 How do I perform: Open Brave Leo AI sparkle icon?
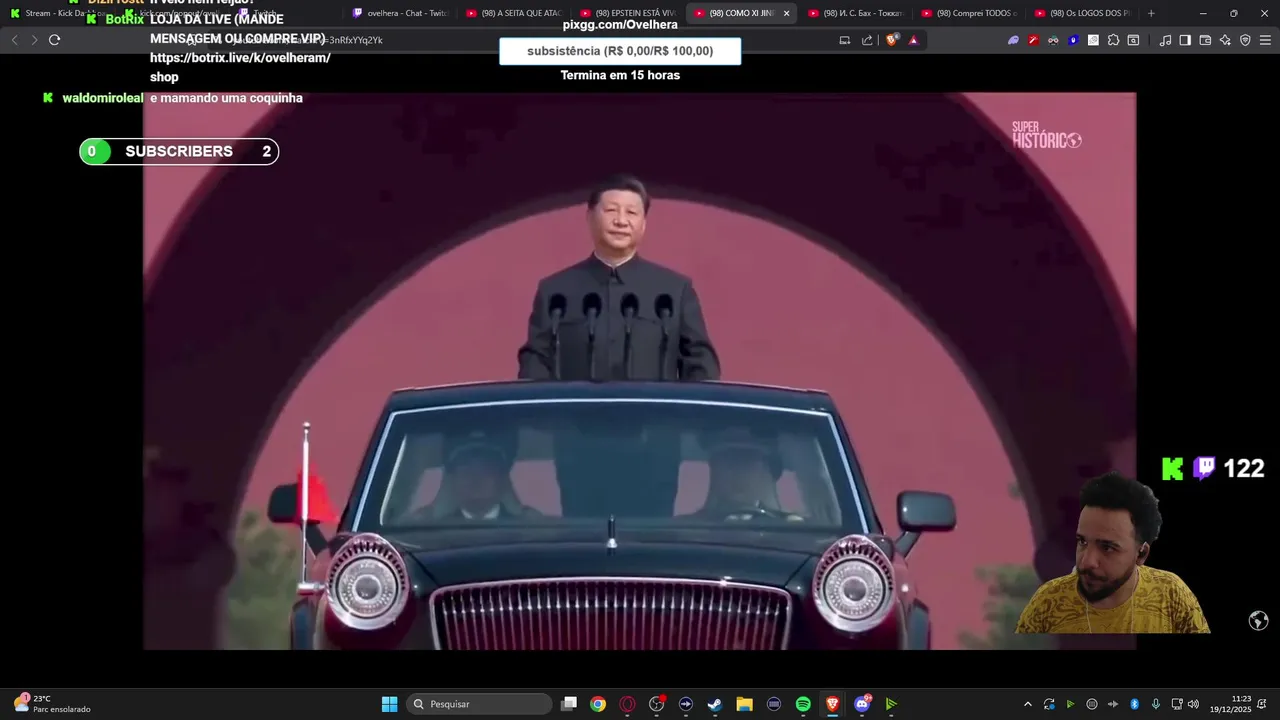[1225, 40]
